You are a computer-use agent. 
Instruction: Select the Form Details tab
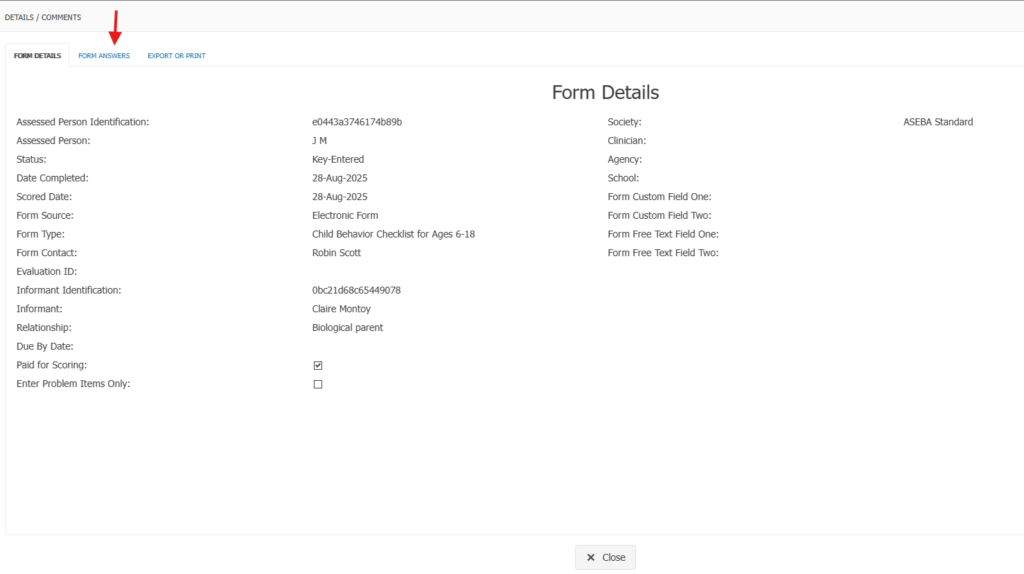pyautogui.click(x=37, y=56)
